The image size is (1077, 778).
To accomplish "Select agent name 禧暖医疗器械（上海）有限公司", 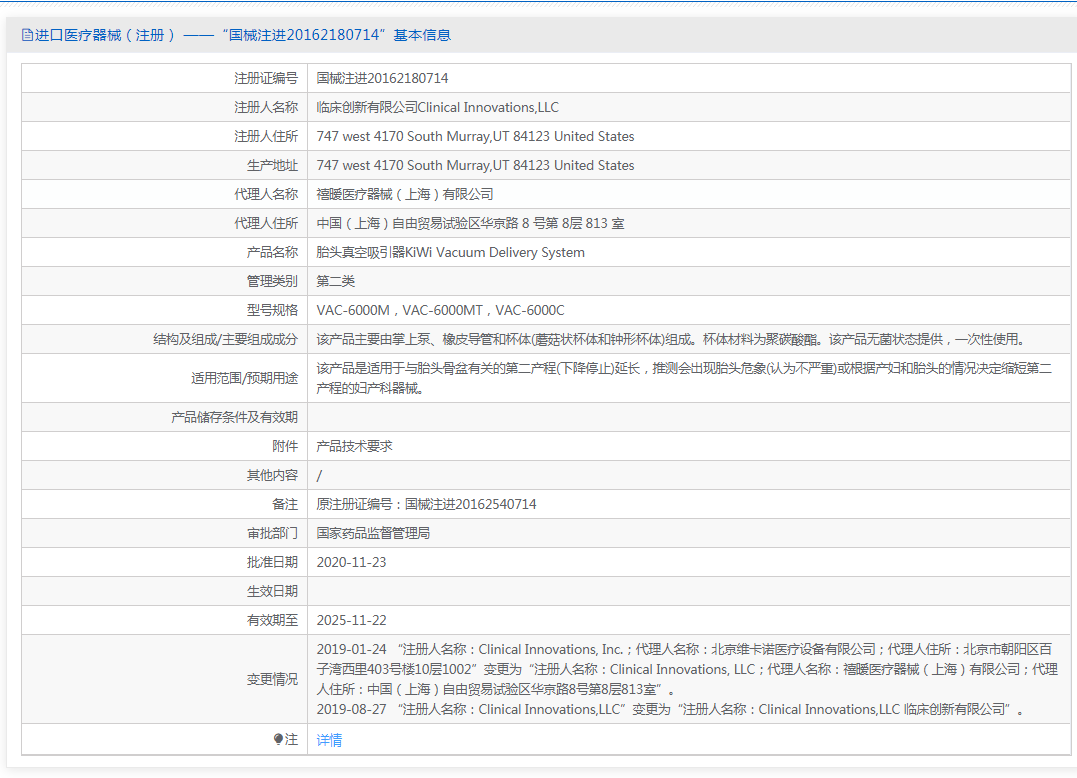I will [405, 194].
